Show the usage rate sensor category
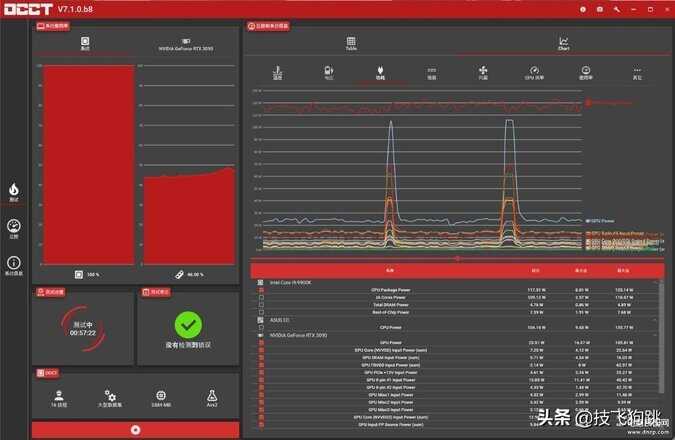The width and height of the screenshot is (675, 440). point(586,72)
